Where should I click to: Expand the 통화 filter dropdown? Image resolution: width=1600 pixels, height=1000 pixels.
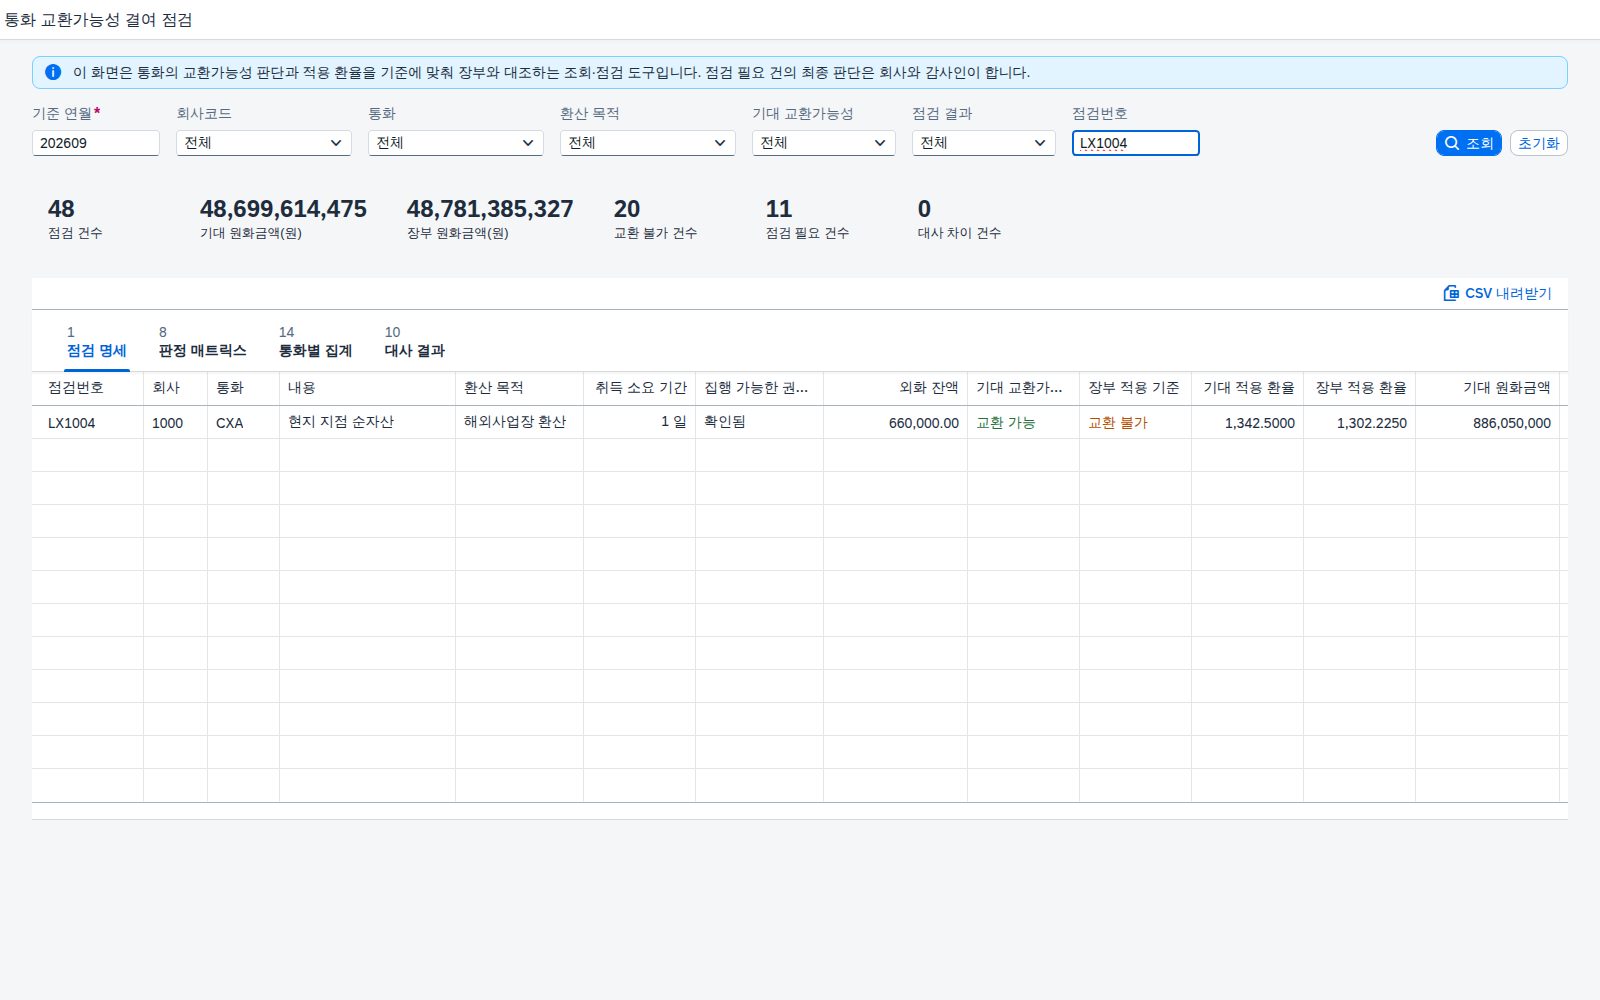tap(456, 143)
